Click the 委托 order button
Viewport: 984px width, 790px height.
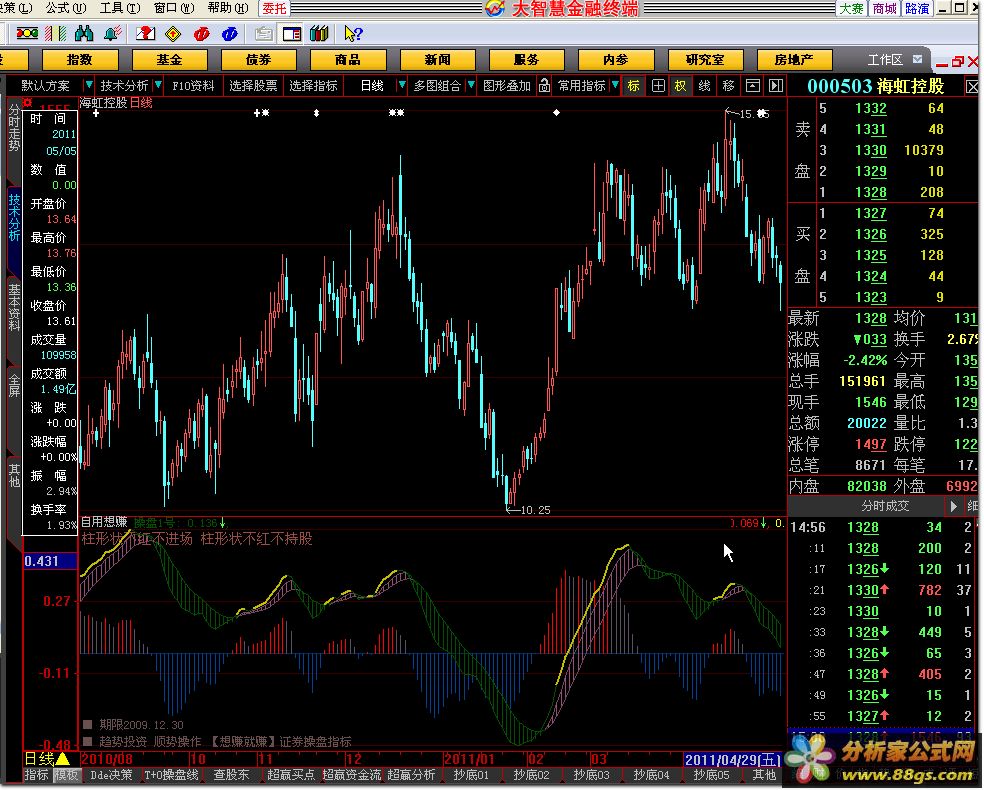click(x=274, y=8)
